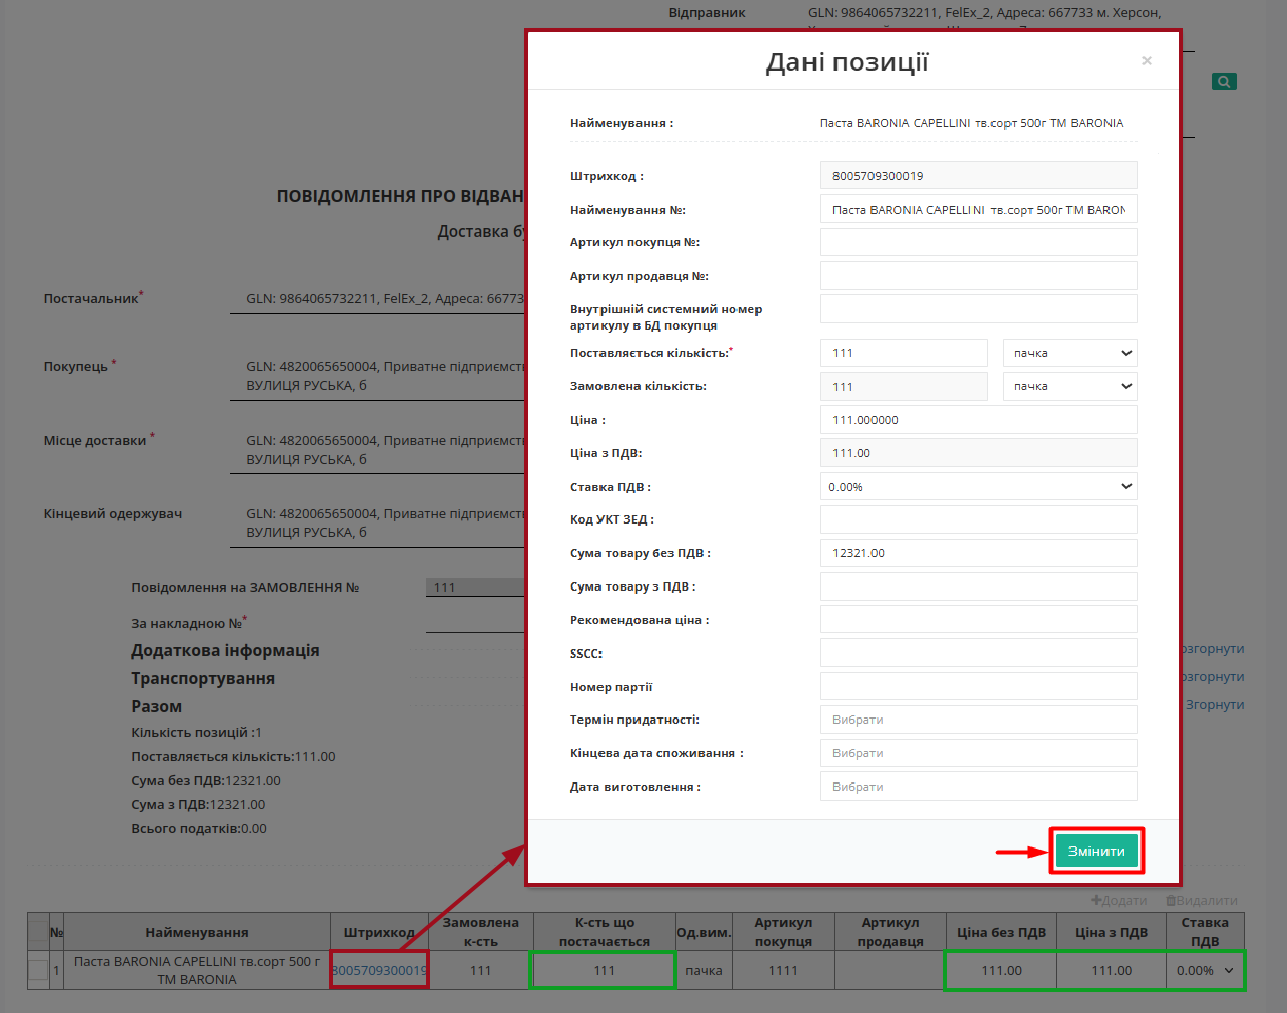Open the 0.00% VAT dropdown in table row
The width and height of the screenshot is (1287, 1013).
1205,970
